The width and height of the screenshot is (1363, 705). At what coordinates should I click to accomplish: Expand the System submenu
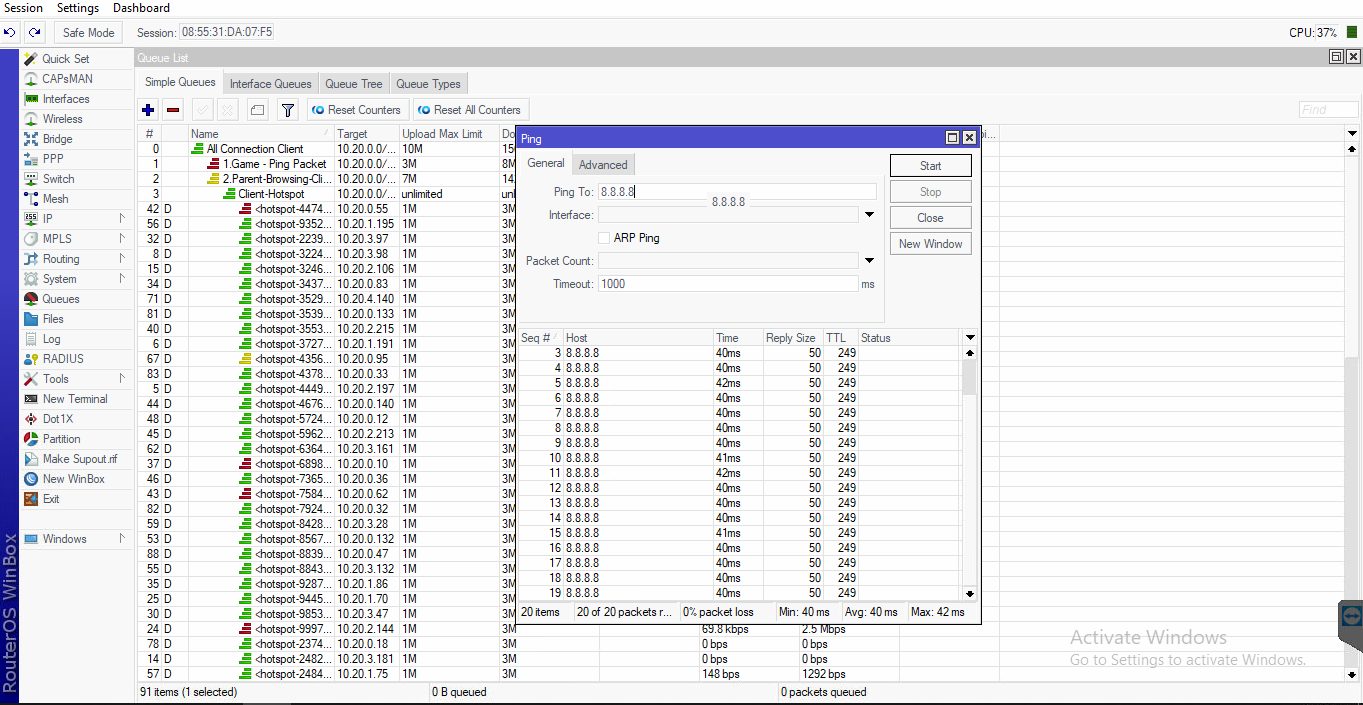click(122, 279)
